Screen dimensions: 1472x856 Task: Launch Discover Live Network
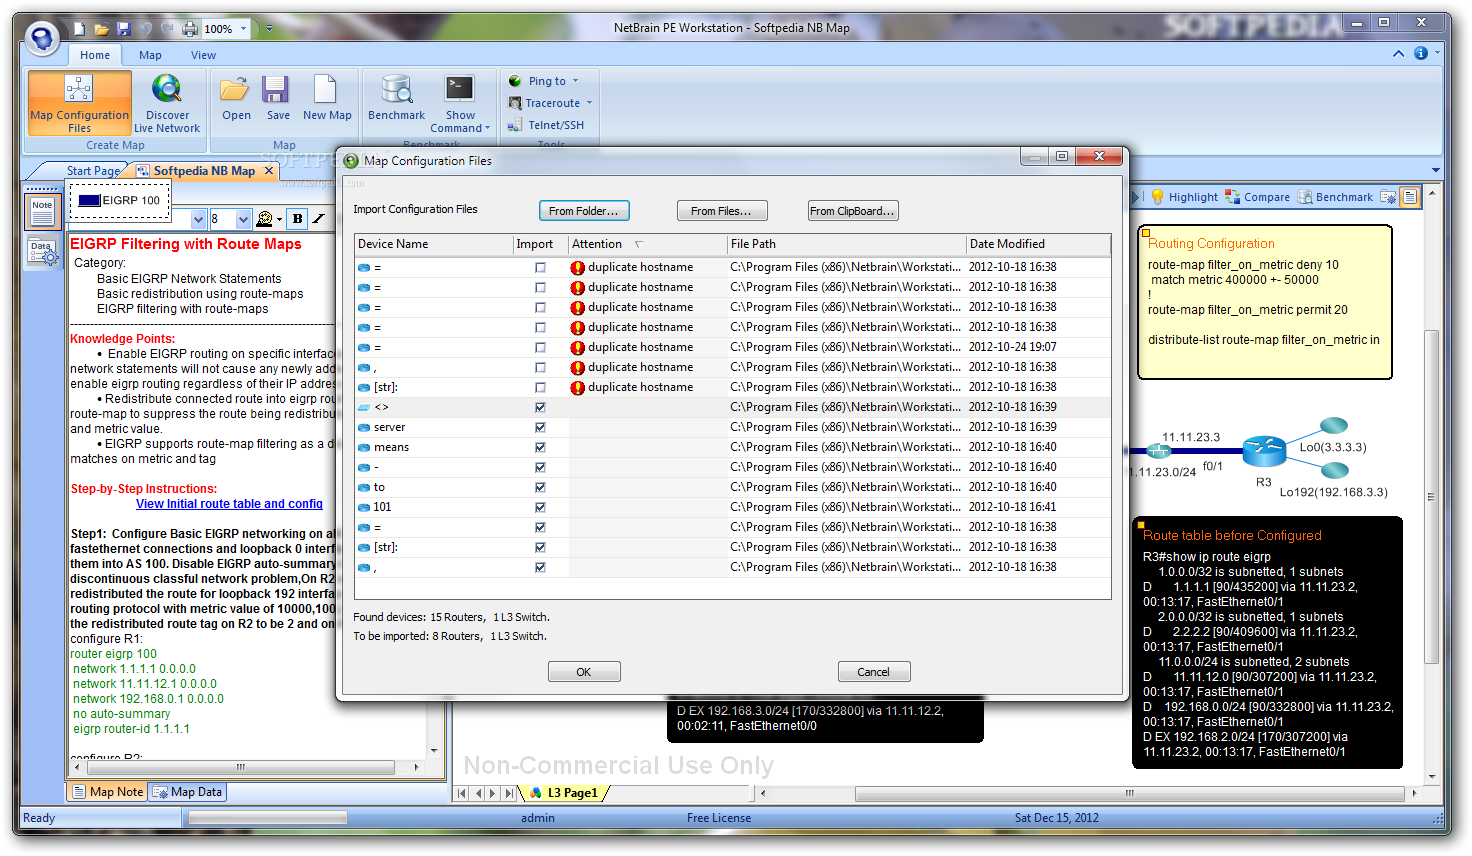click(x=167, y=103)
